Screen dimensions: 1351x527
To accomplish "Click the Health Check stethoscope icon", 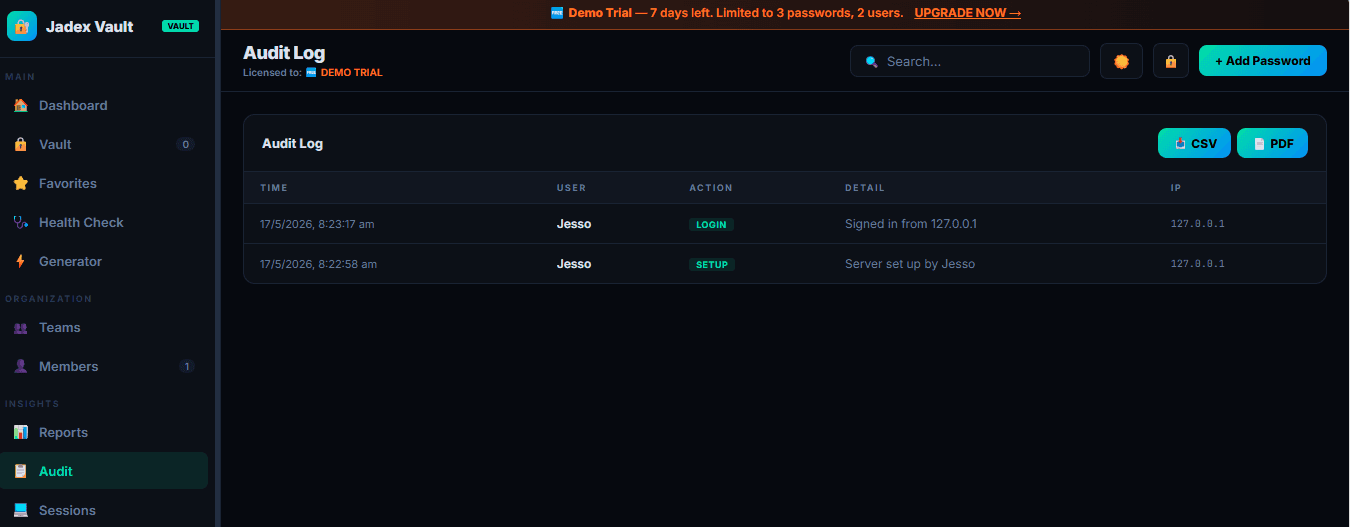I will 20,222.
